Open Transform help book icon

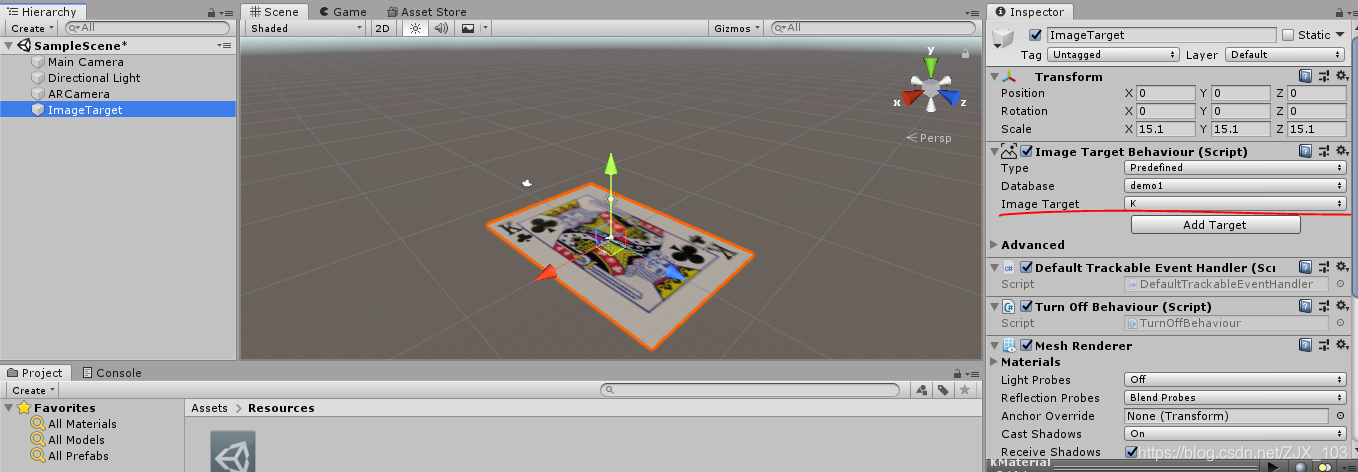click(1305, 76)
